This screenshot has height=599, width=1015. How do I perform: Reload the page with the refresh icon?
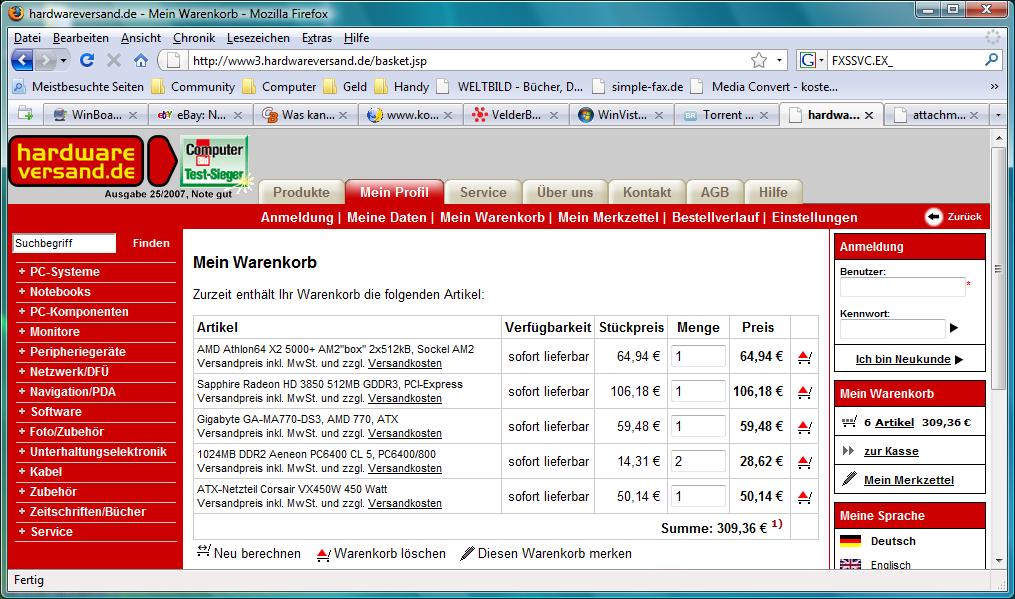tap(87, 60)
